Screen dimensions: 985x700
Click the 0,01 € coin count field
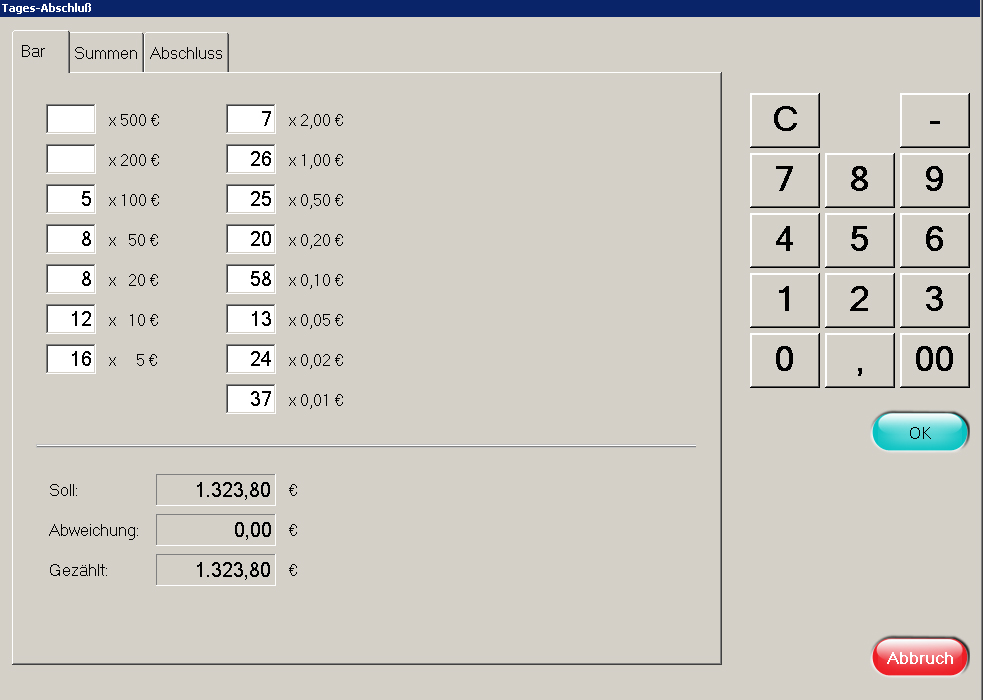[x=251, y=400]
